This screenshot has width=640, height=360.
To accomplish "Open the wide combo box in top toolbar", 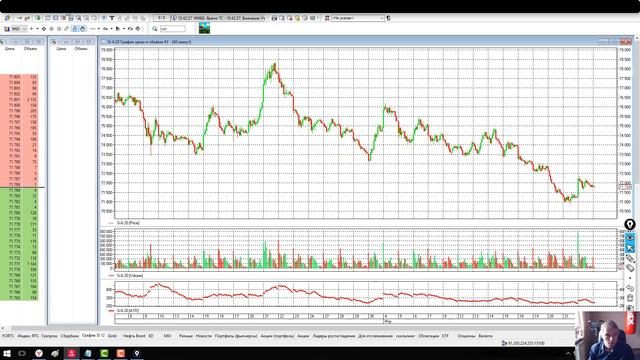I will coord(358,18).
